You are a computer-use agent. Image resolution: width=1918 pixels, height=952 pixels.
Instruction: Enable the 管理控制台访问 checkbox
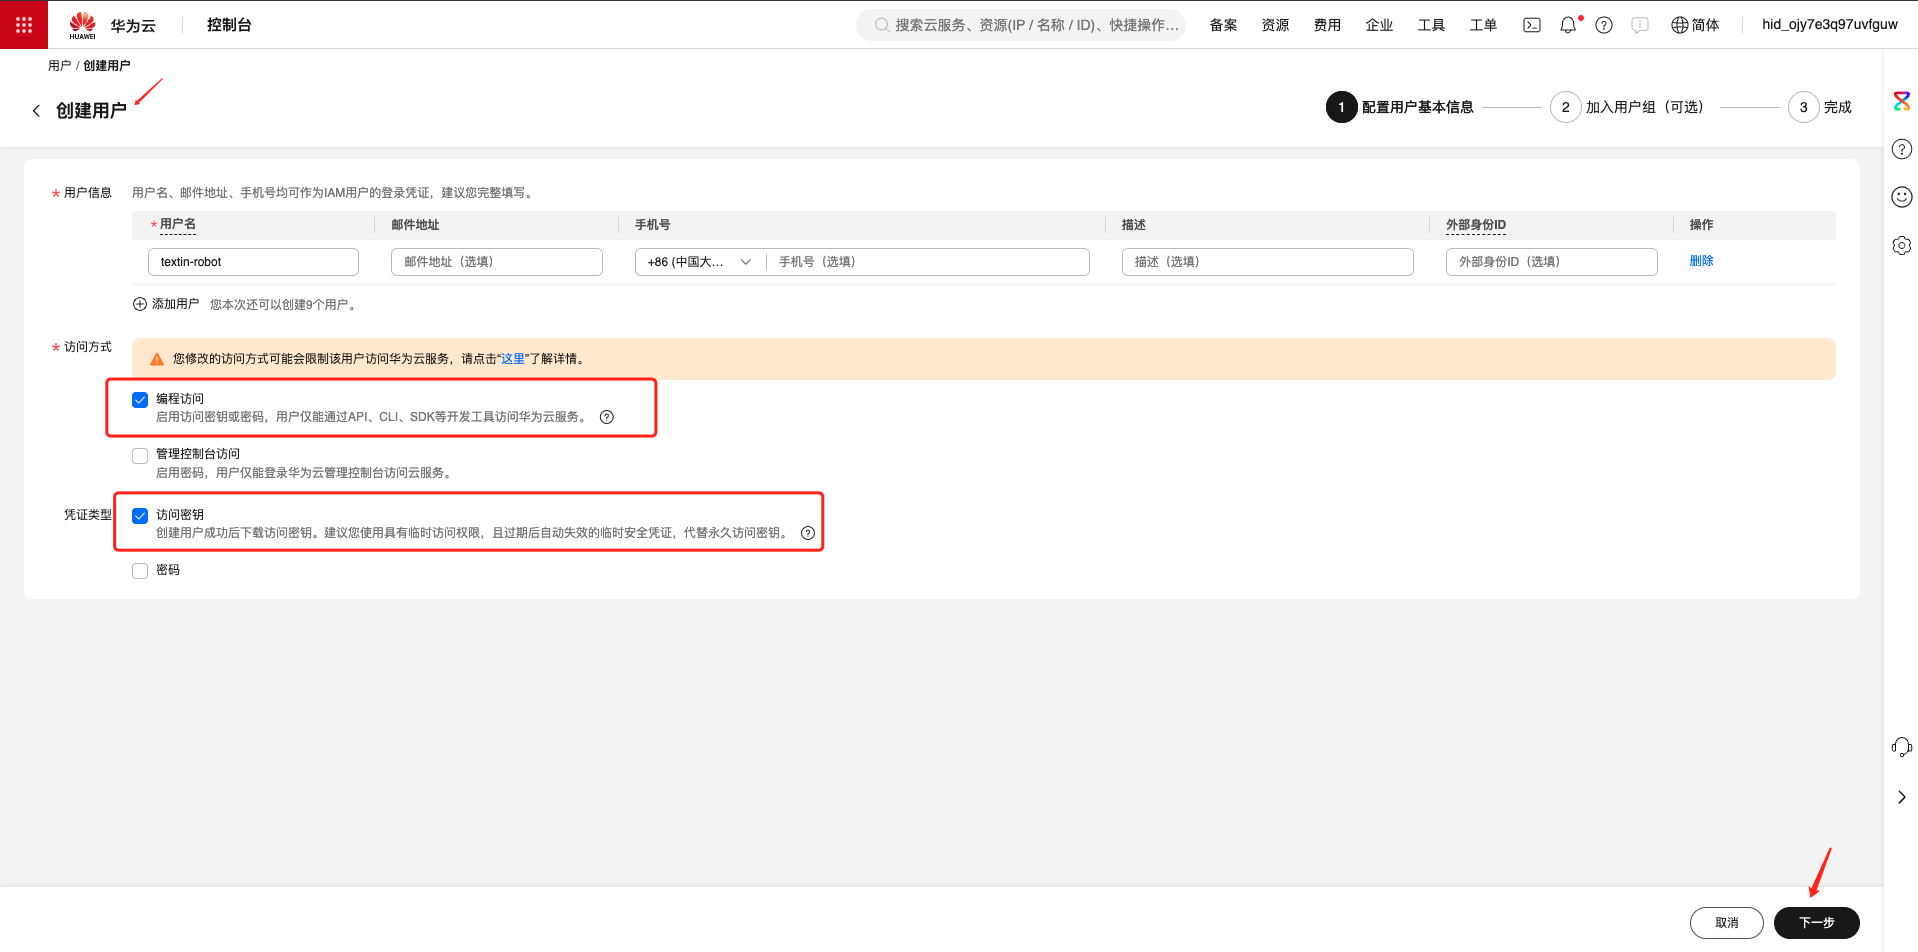point(140,456)
